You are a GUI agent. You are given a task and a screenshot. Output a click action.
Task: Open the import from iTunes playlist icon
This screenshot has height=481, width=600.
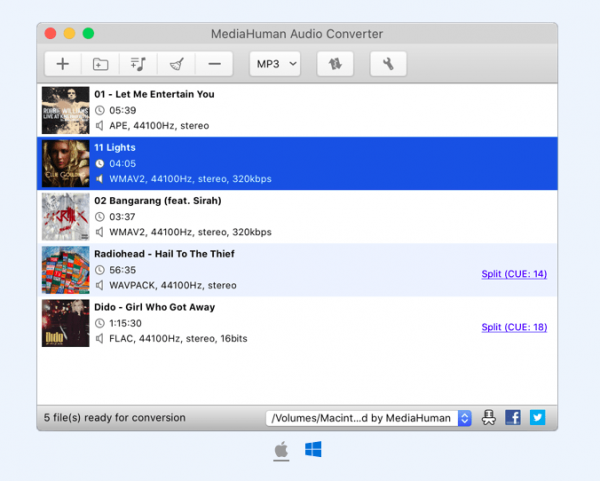[138, 64]
